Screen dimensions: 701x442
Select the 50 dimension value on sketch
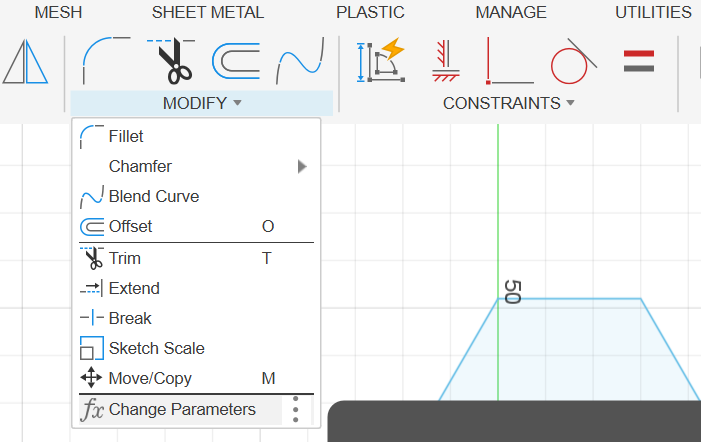tap(512, 292)
